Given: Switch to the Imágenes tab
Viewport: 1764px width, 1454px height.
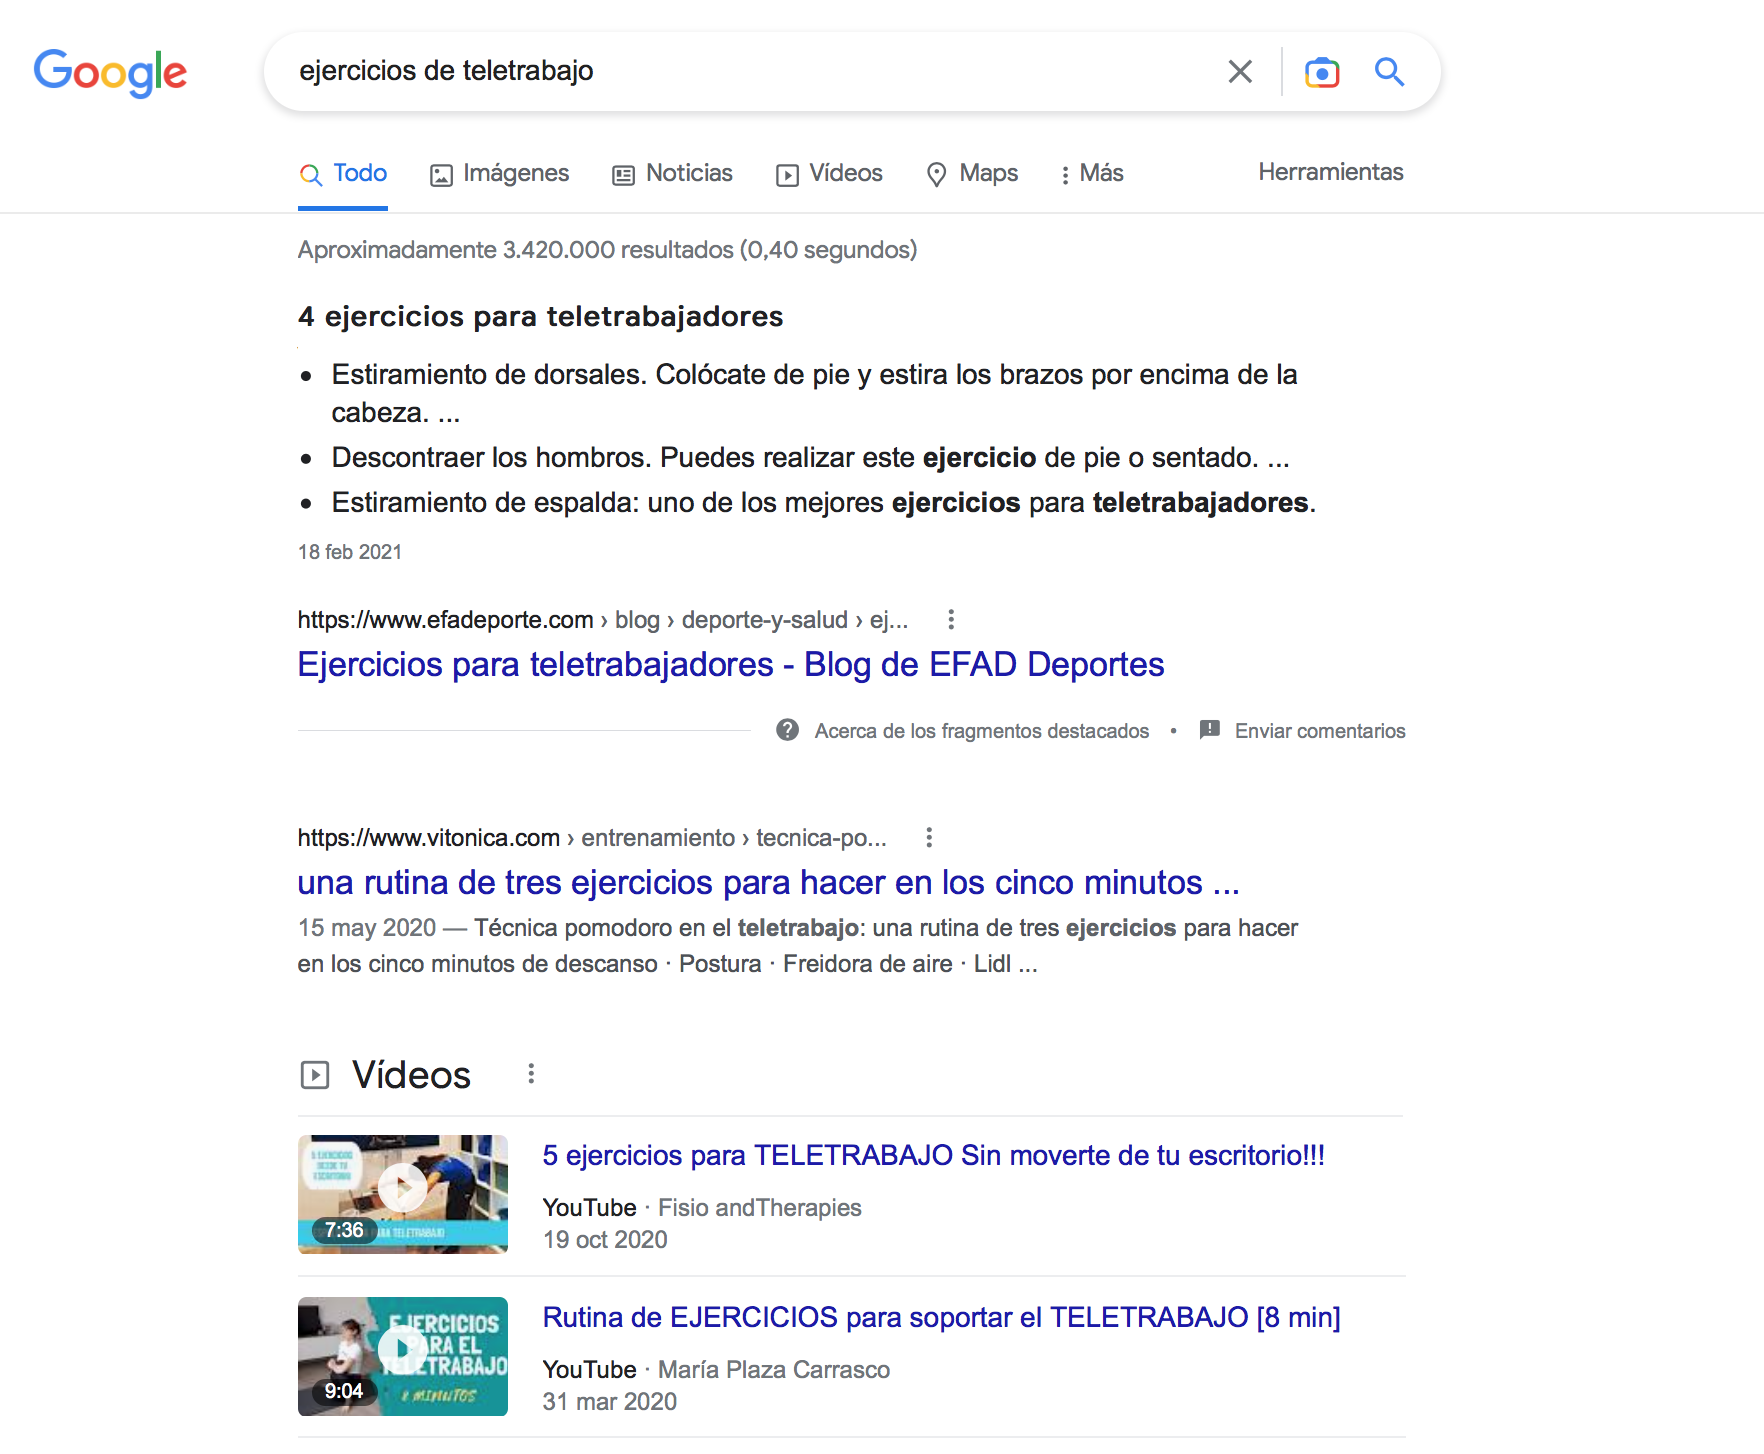Looking at the screenshot, I should click(x=500, y=174).
